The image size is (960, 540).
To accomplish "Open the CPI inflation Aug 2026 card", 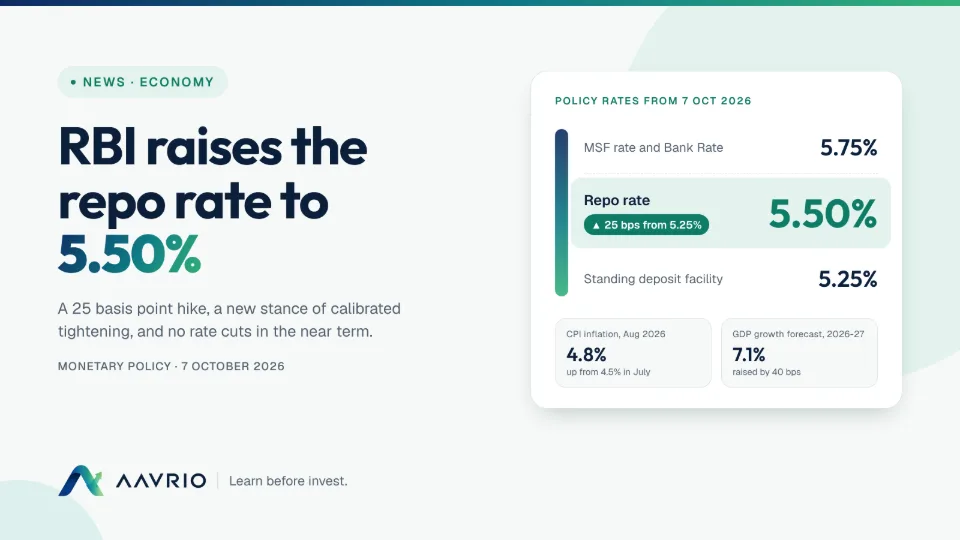I will pyautogui.click(x=633, y=353).
